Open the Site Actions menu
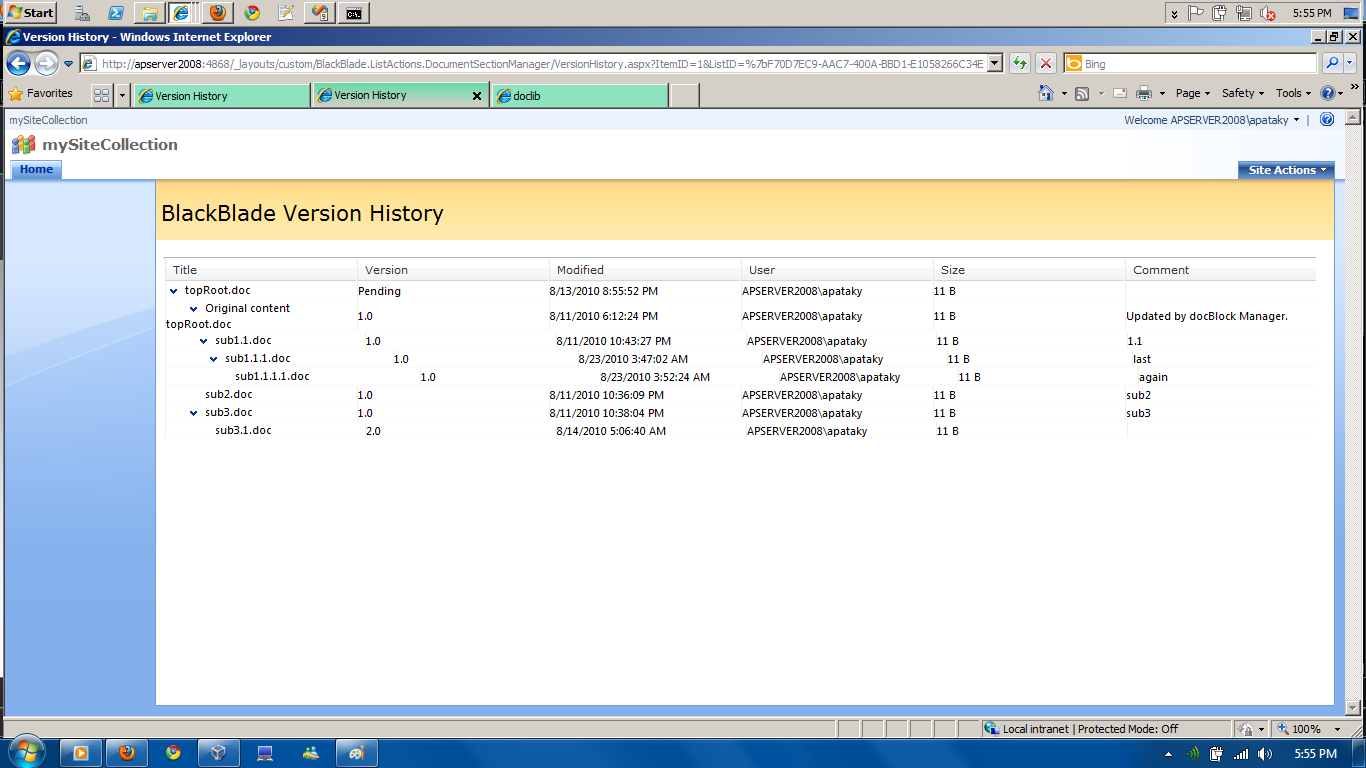This screenshot has width=1366, height=768. 1286,170
